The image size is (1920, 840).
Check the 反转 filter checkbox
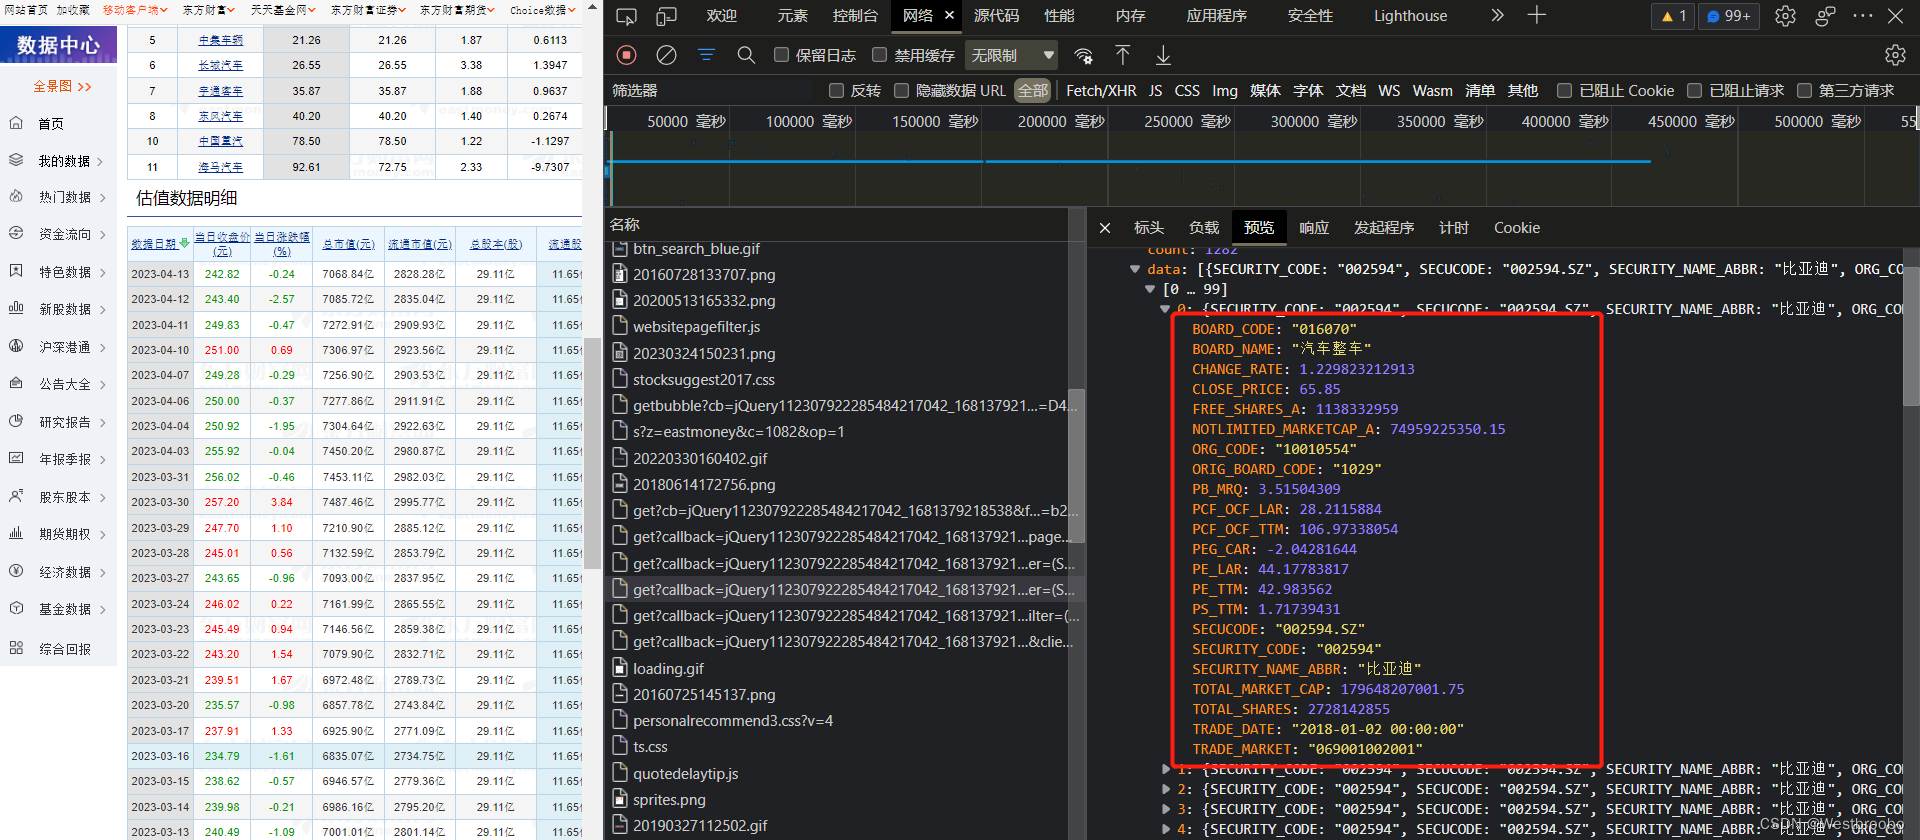837,91
